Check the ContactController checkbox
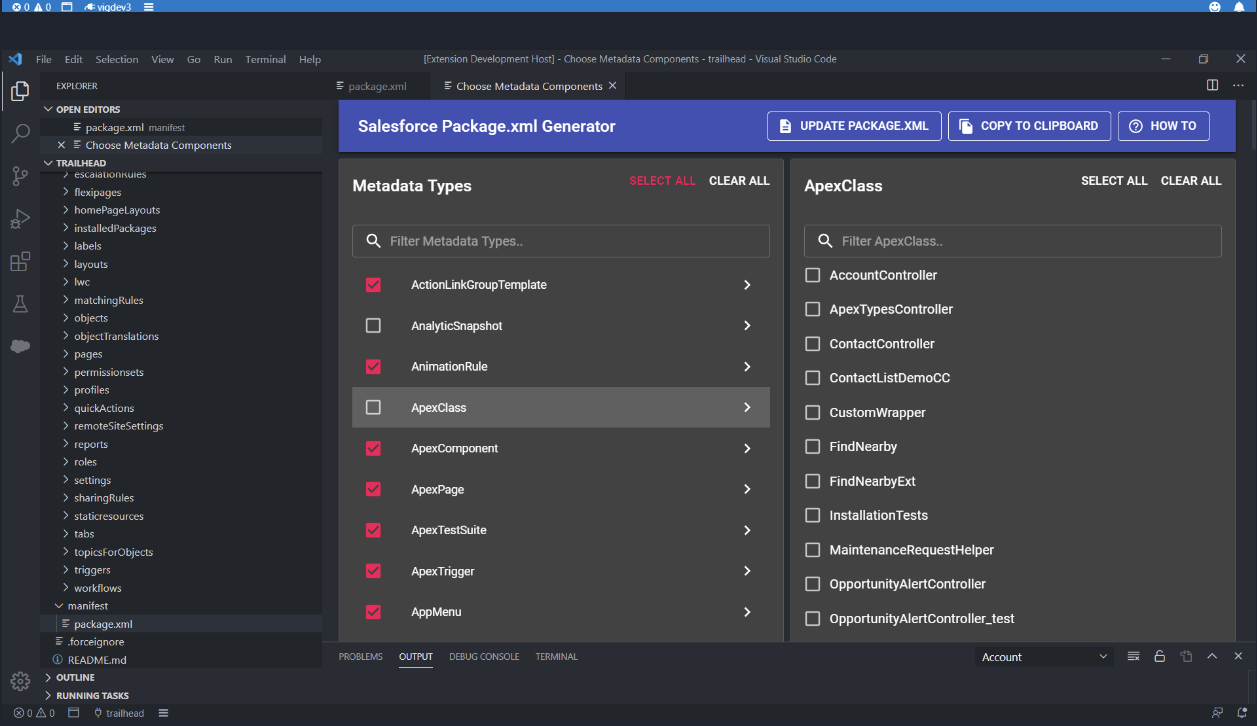The image size is (1257, 726). click(x=813, y=344)
